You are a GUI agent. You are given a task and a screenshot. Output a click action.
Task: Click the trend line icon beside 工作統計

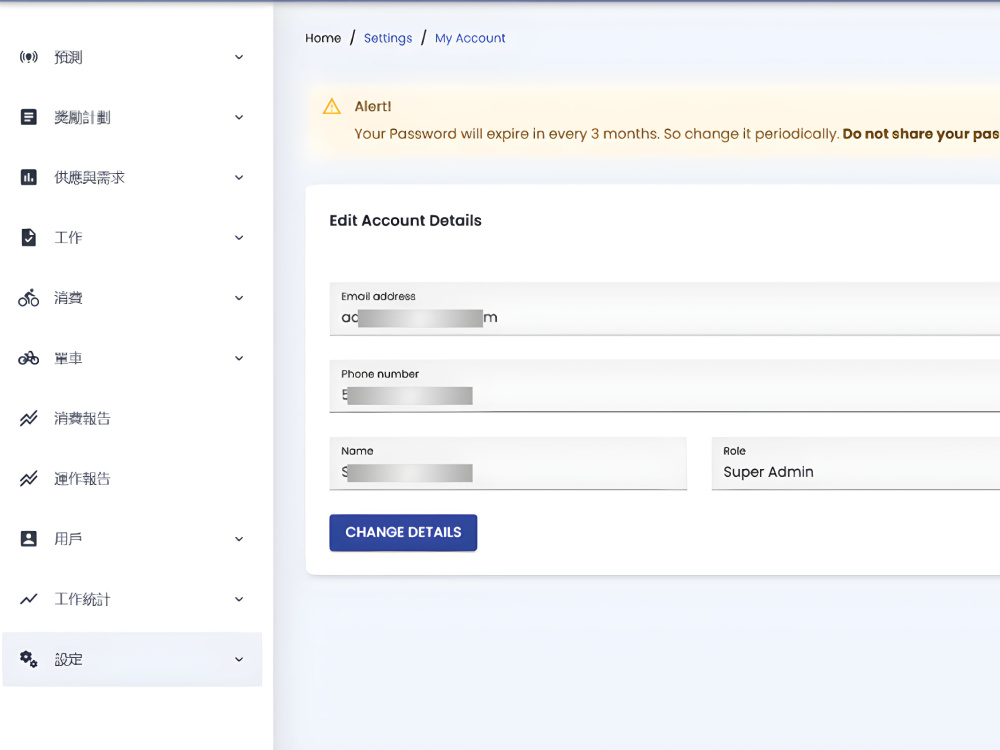click(29, 599)
